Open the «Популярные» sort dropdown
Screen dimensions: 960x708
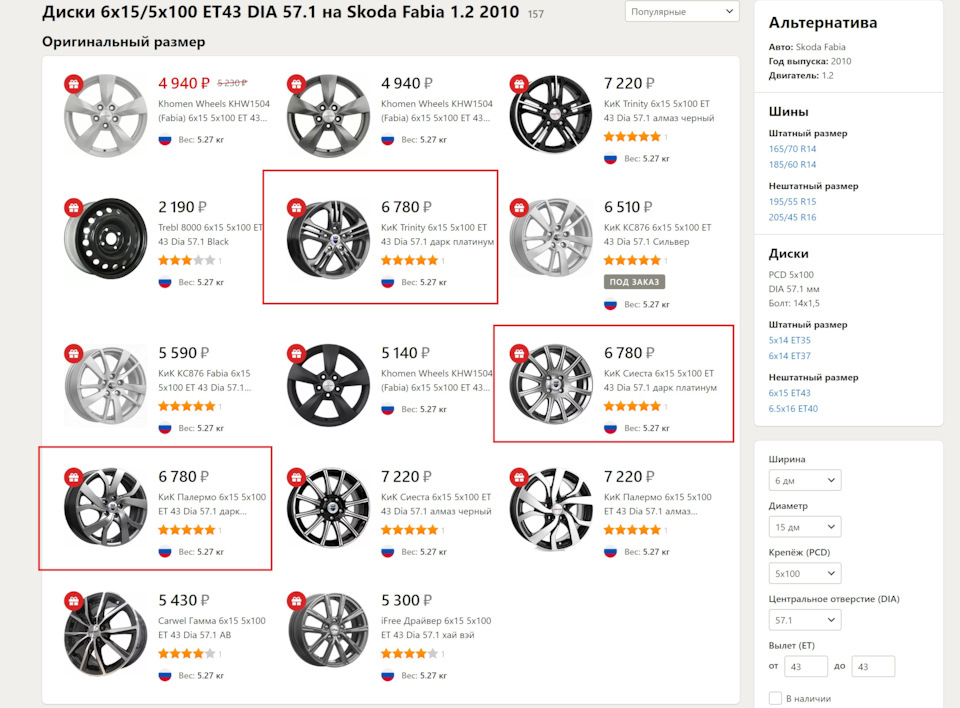[x=682, y=12]
